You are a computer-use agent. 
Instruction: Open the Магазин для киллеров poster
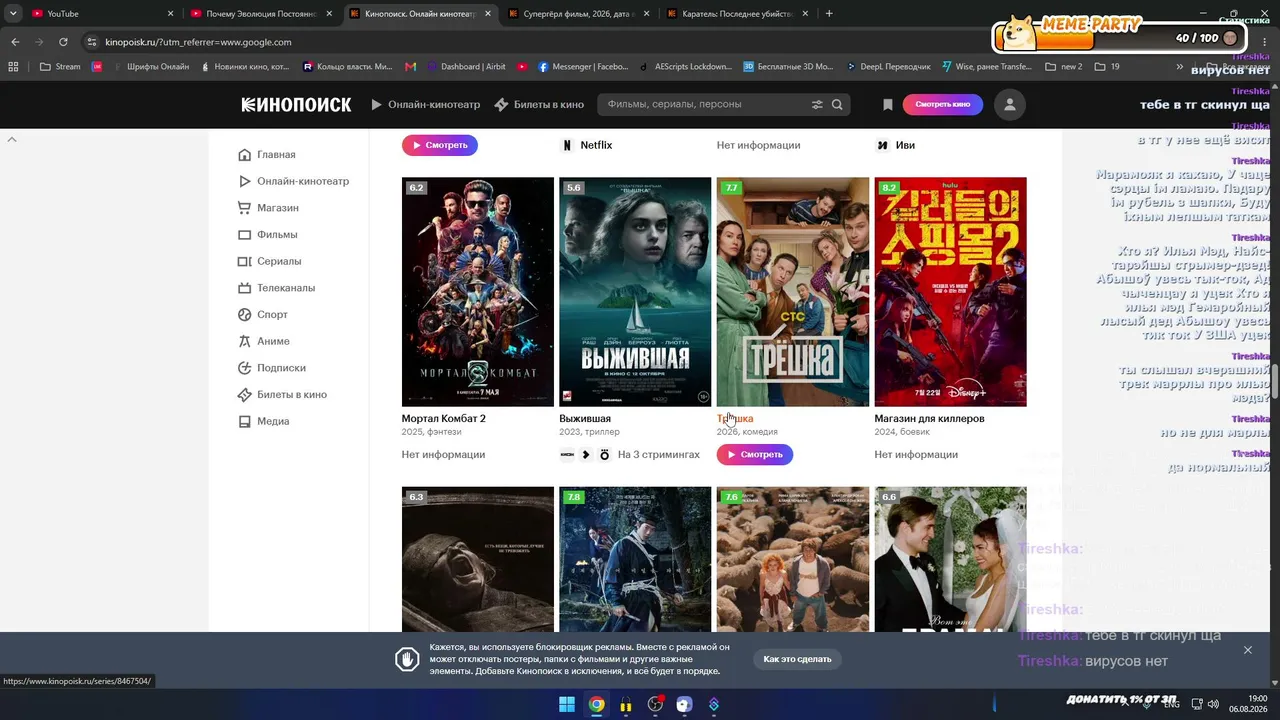pos(951,292)
